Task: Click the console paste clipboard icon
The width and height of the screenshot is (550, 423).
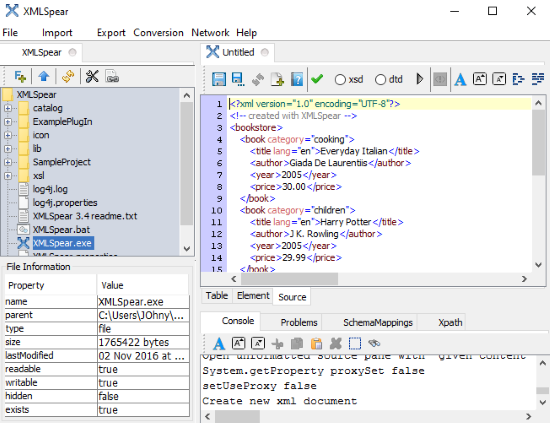Action: point(316,344)
